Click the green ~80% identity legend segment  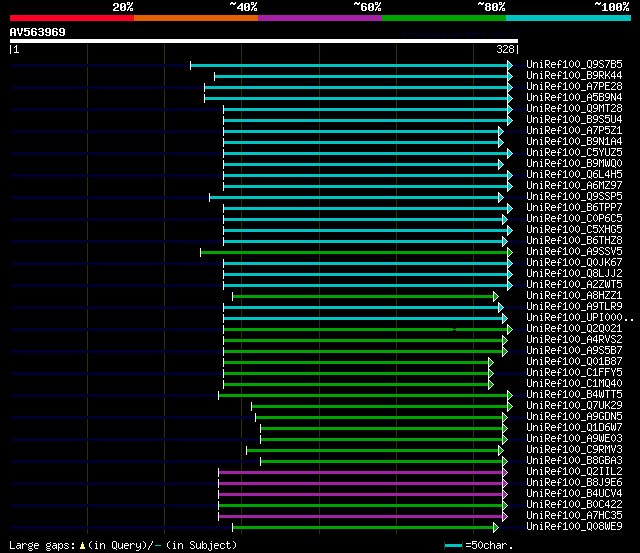coord(444,18)
